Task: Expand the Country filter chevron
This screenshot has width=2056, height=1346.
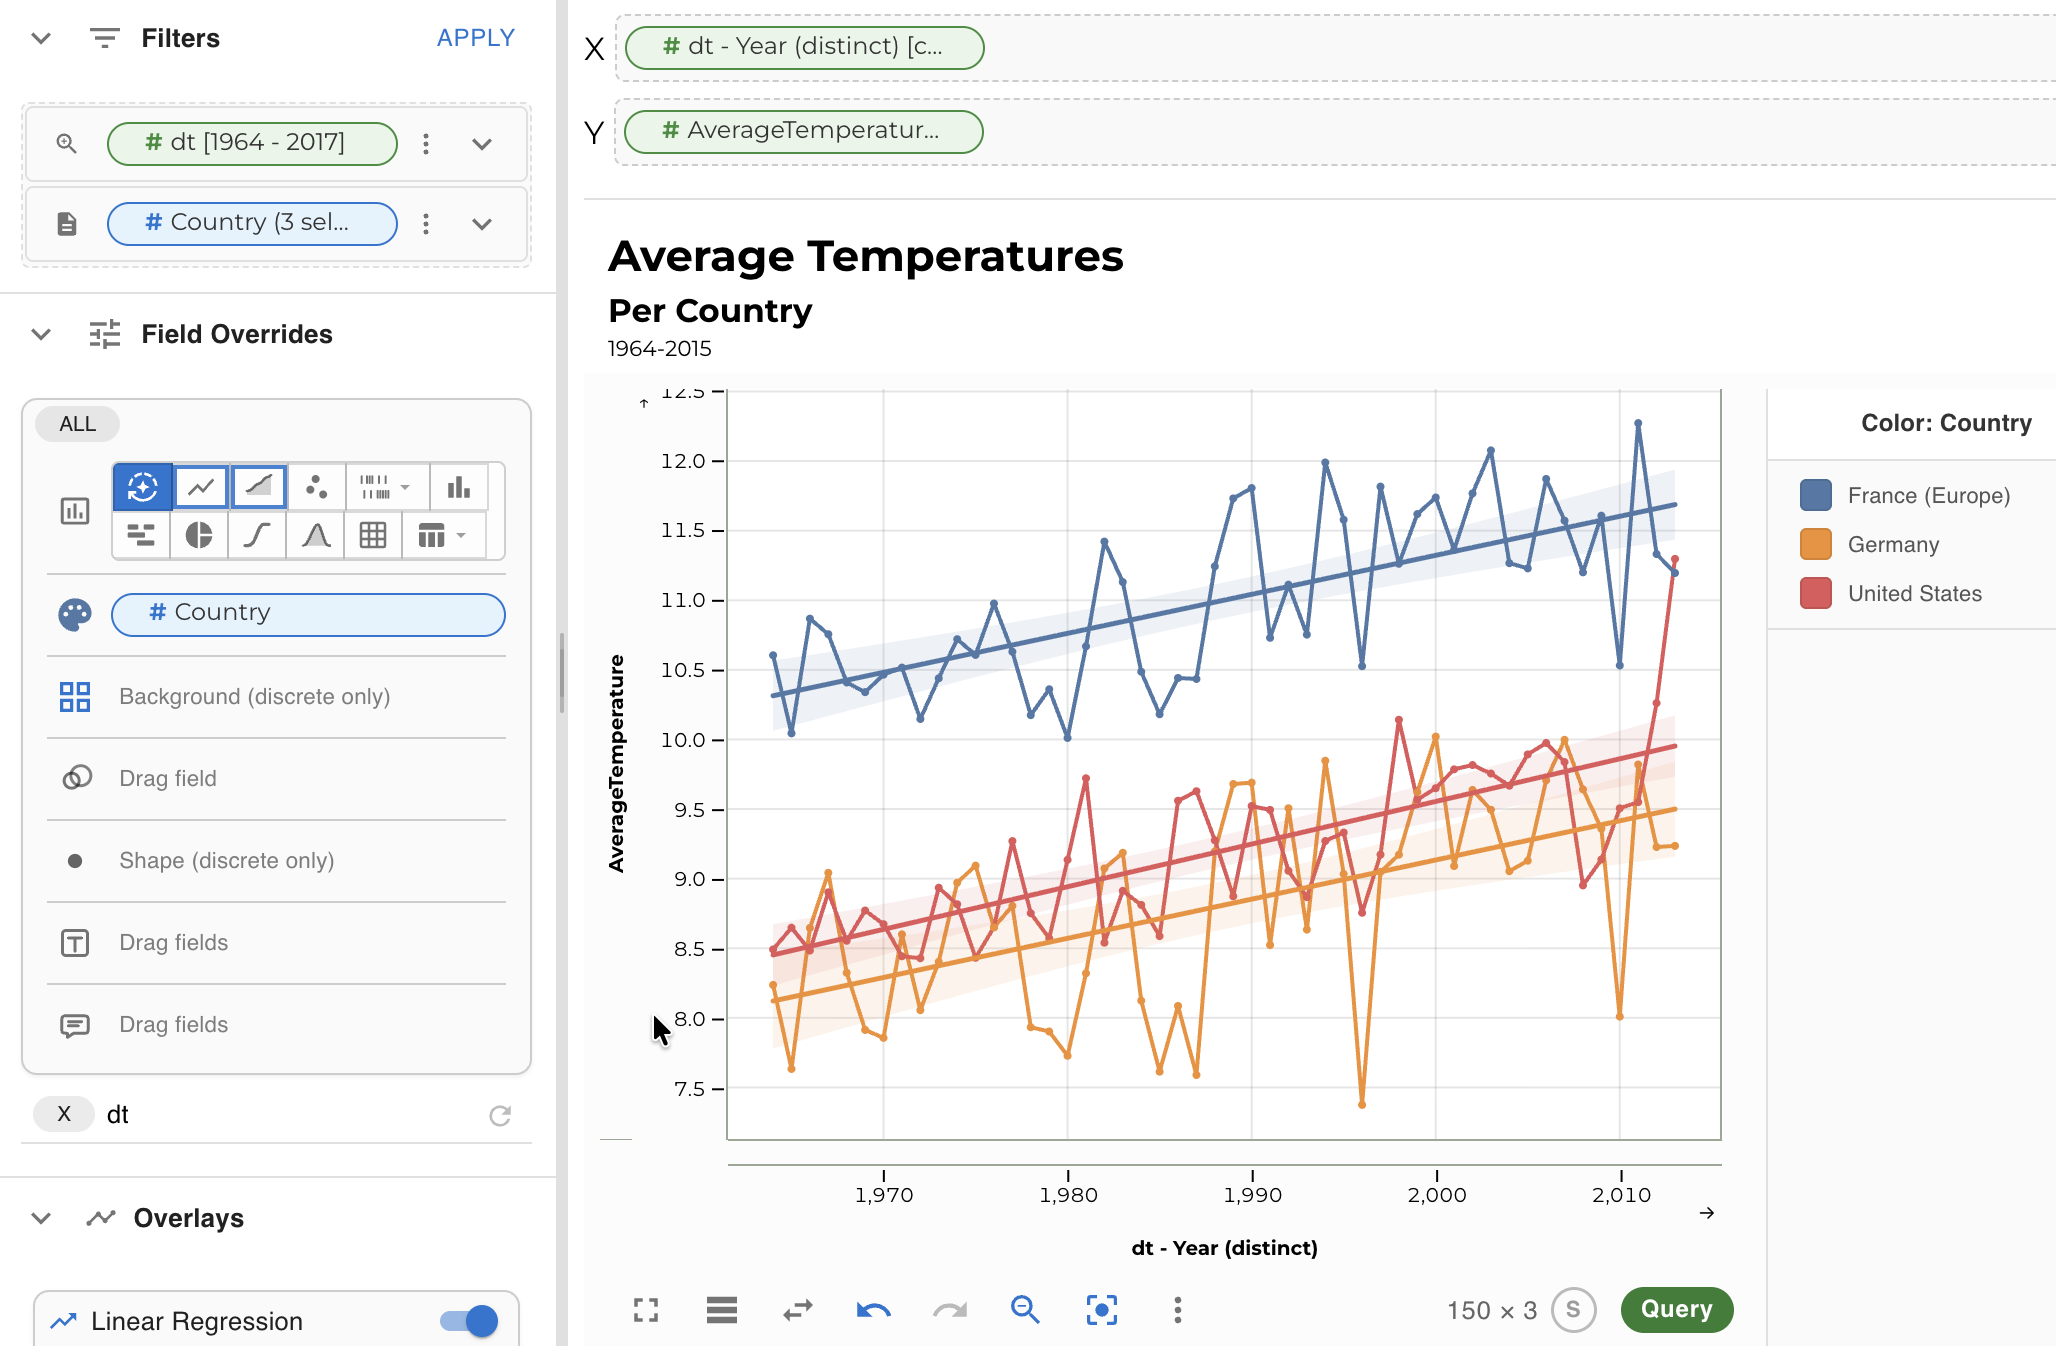Action: pos(482,224)
